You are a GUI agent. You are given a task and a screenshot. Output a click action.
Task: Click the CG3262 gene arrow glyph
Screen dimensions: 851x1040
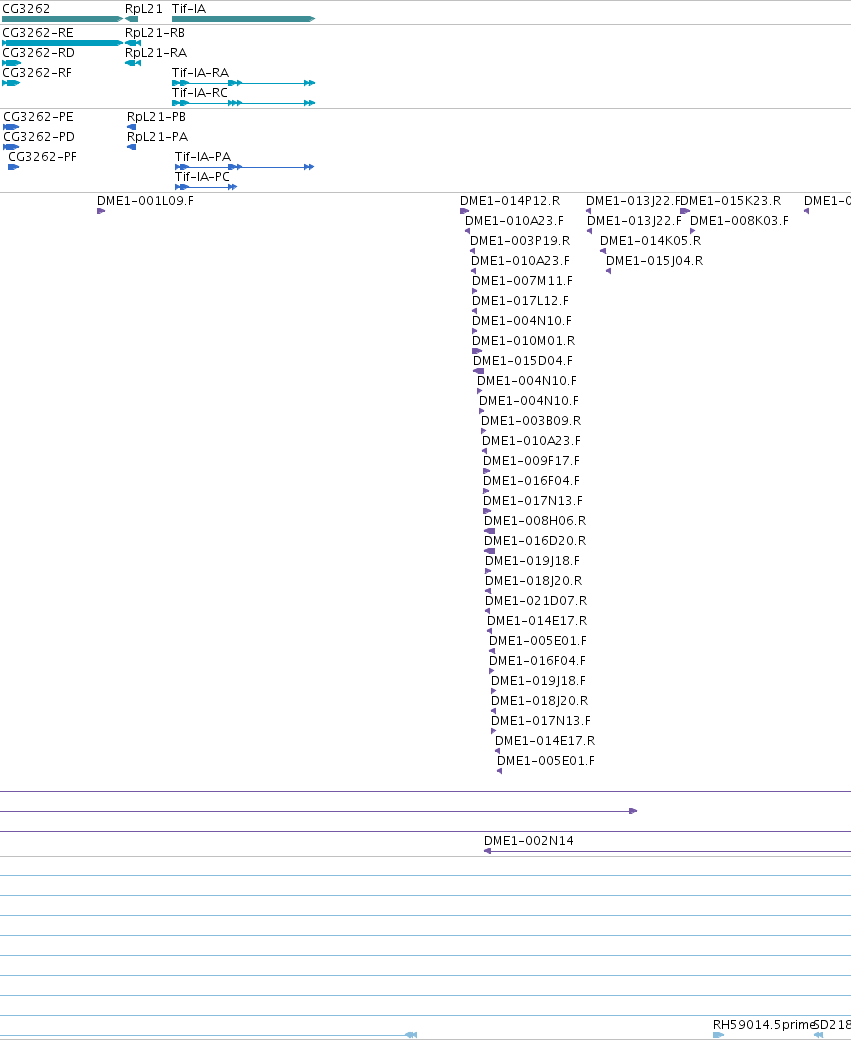point(62,19)
